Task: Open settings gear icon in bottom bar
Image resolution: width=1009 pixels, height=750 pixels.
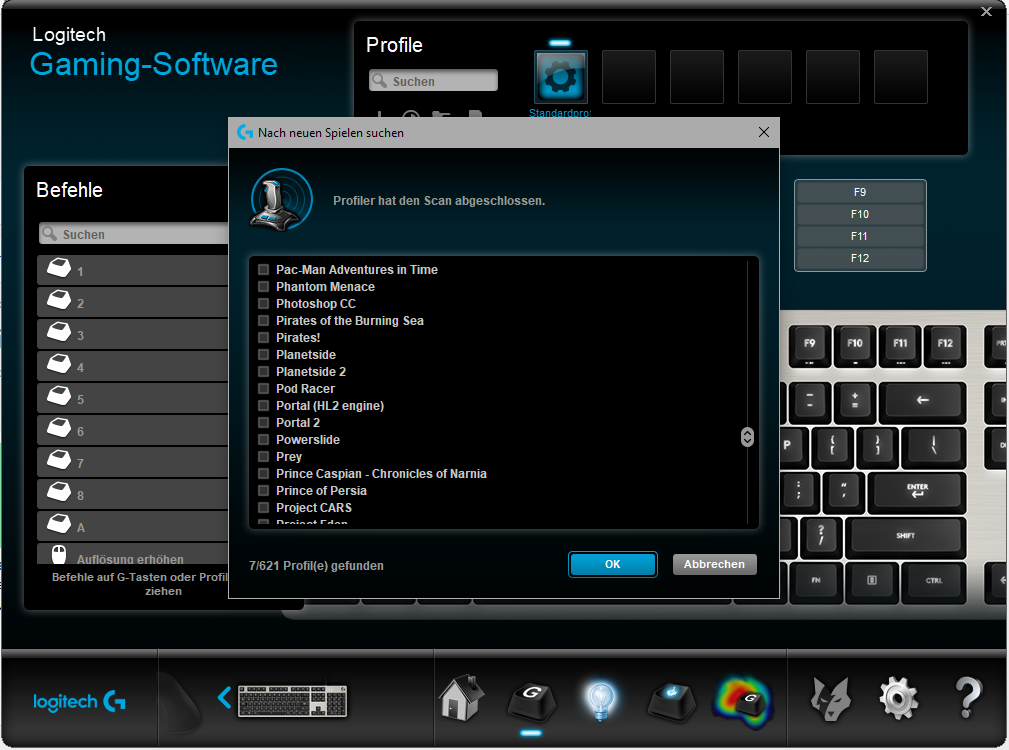Action: [x=898, y=699]
